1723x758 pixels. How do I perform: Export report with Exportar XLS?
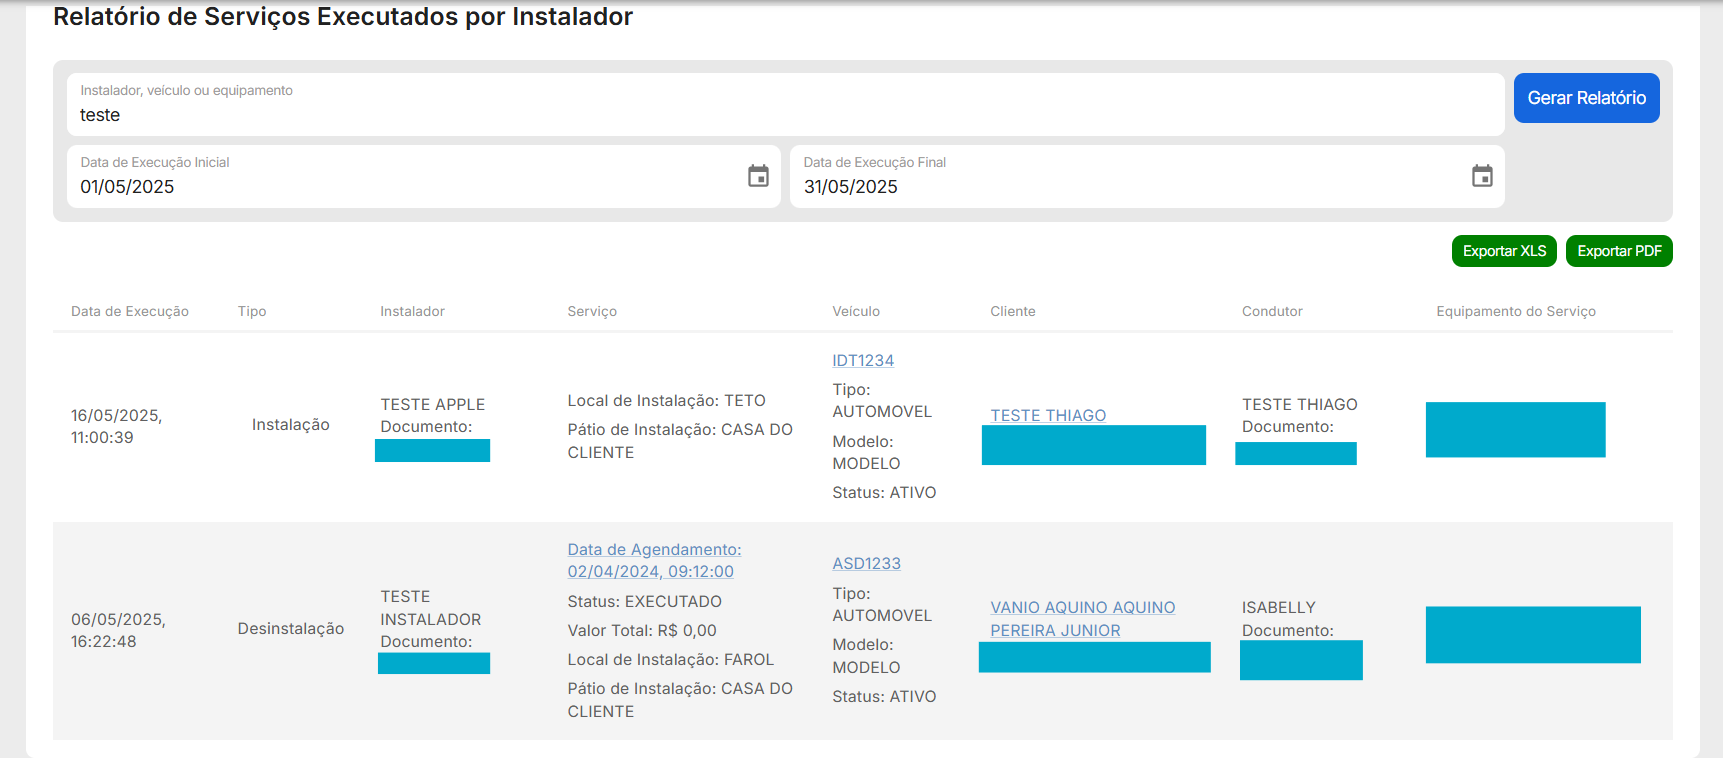coord(1504,251)
